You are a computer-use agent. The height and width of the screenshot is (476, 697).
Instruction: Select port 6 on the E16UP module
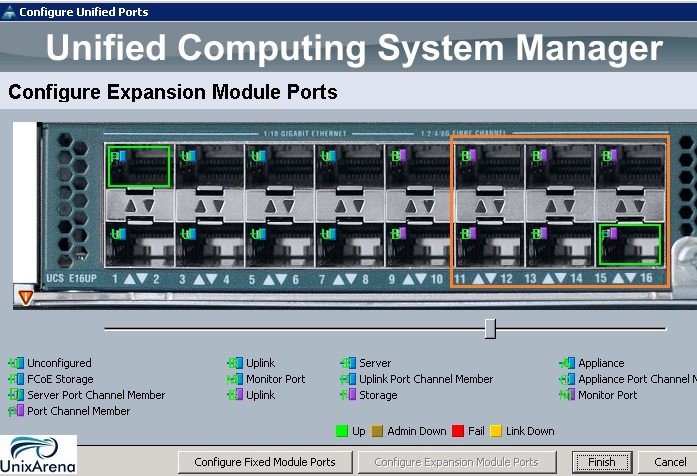click(x=280, y=244)
